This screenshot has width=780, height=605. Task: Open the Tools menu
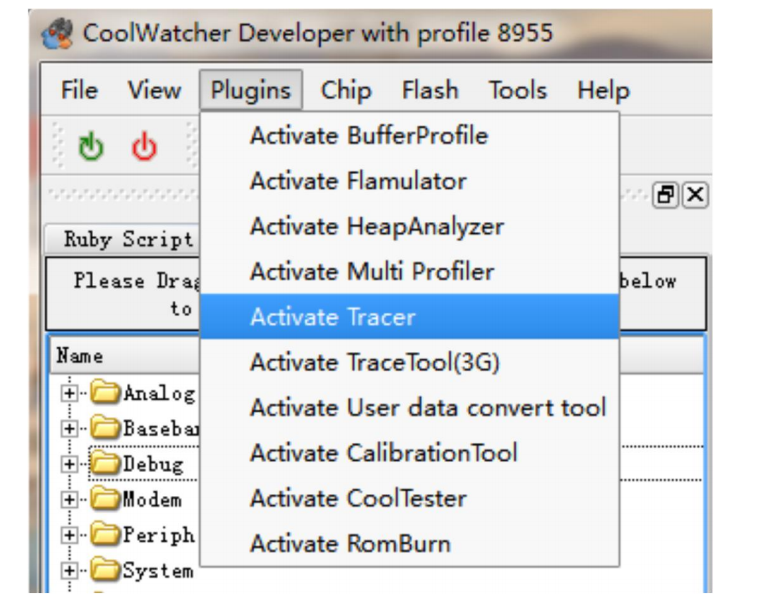tap(517, 90)
